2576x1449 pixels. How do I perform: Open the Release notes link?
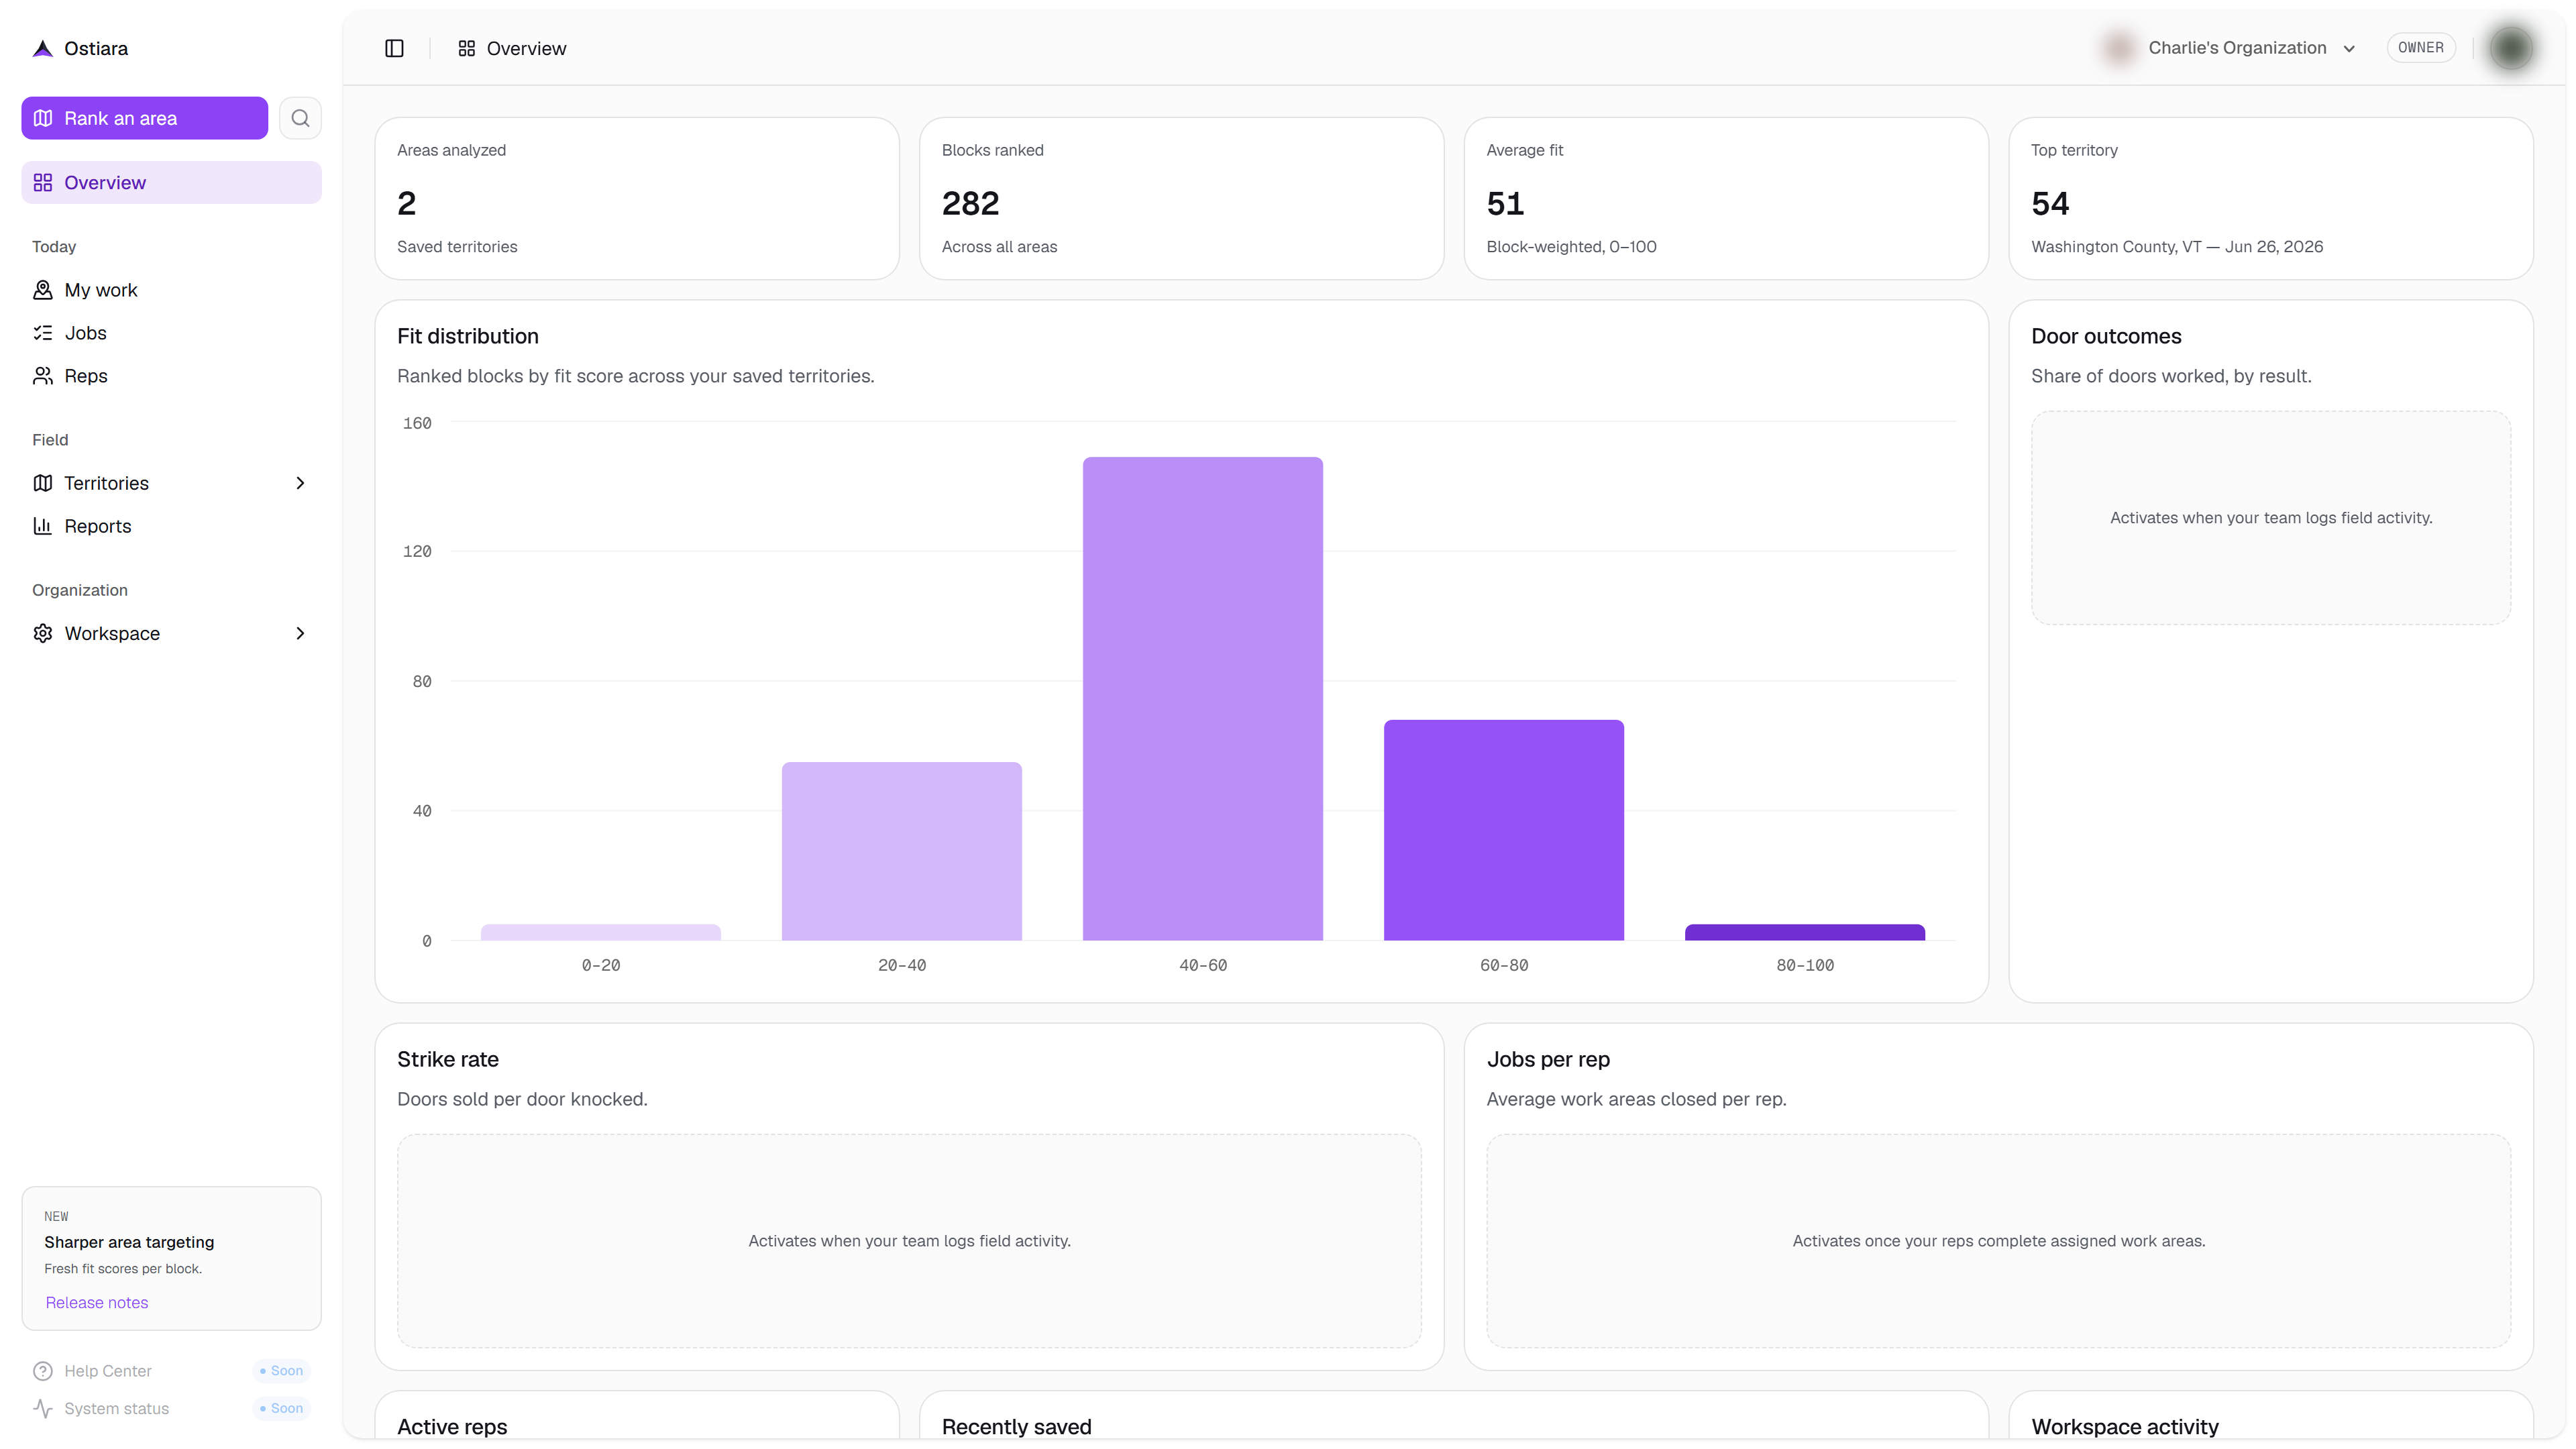tap(96, 1302)
